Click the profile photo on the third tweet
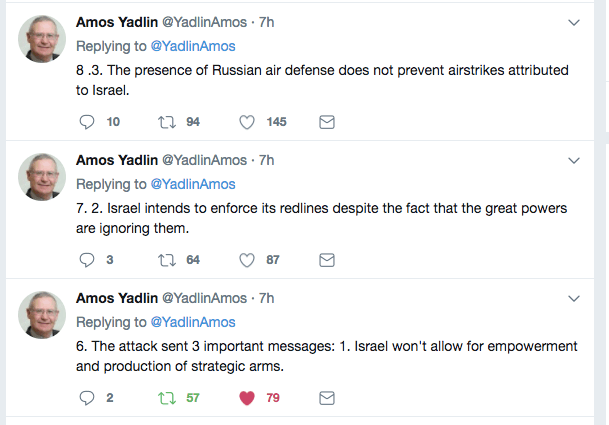609x425 pixels. [43, 316]
